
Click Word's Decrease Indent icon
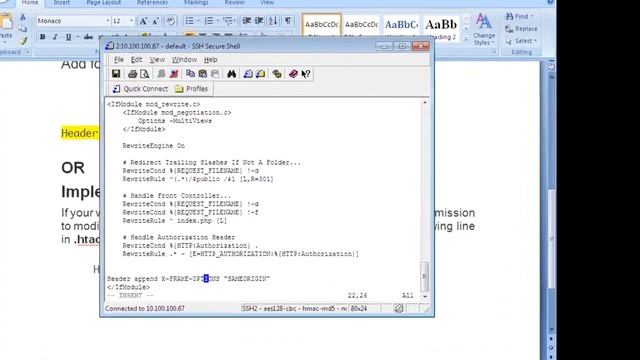point(246,21)
